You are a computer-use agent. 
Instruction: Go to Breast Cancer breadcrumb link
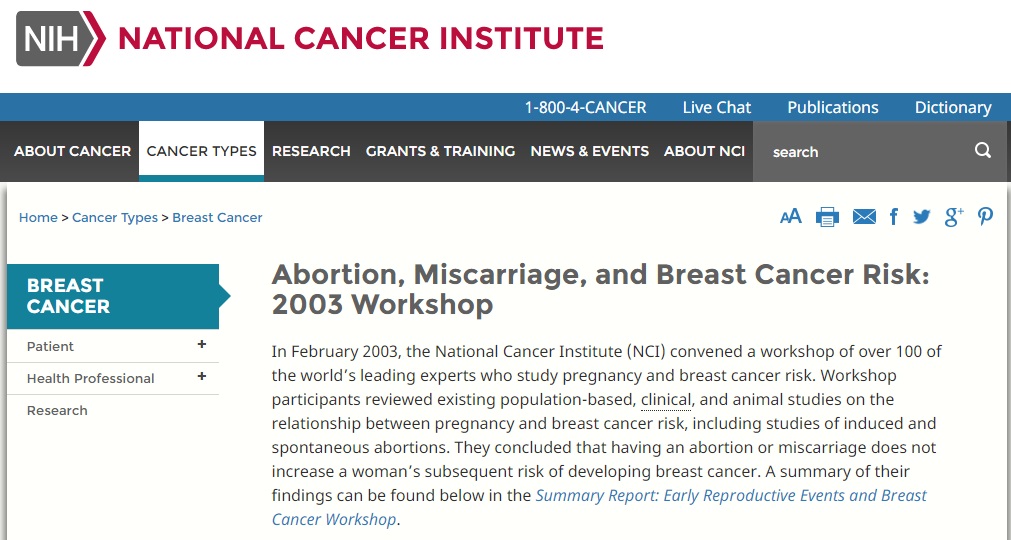point(217,218)
